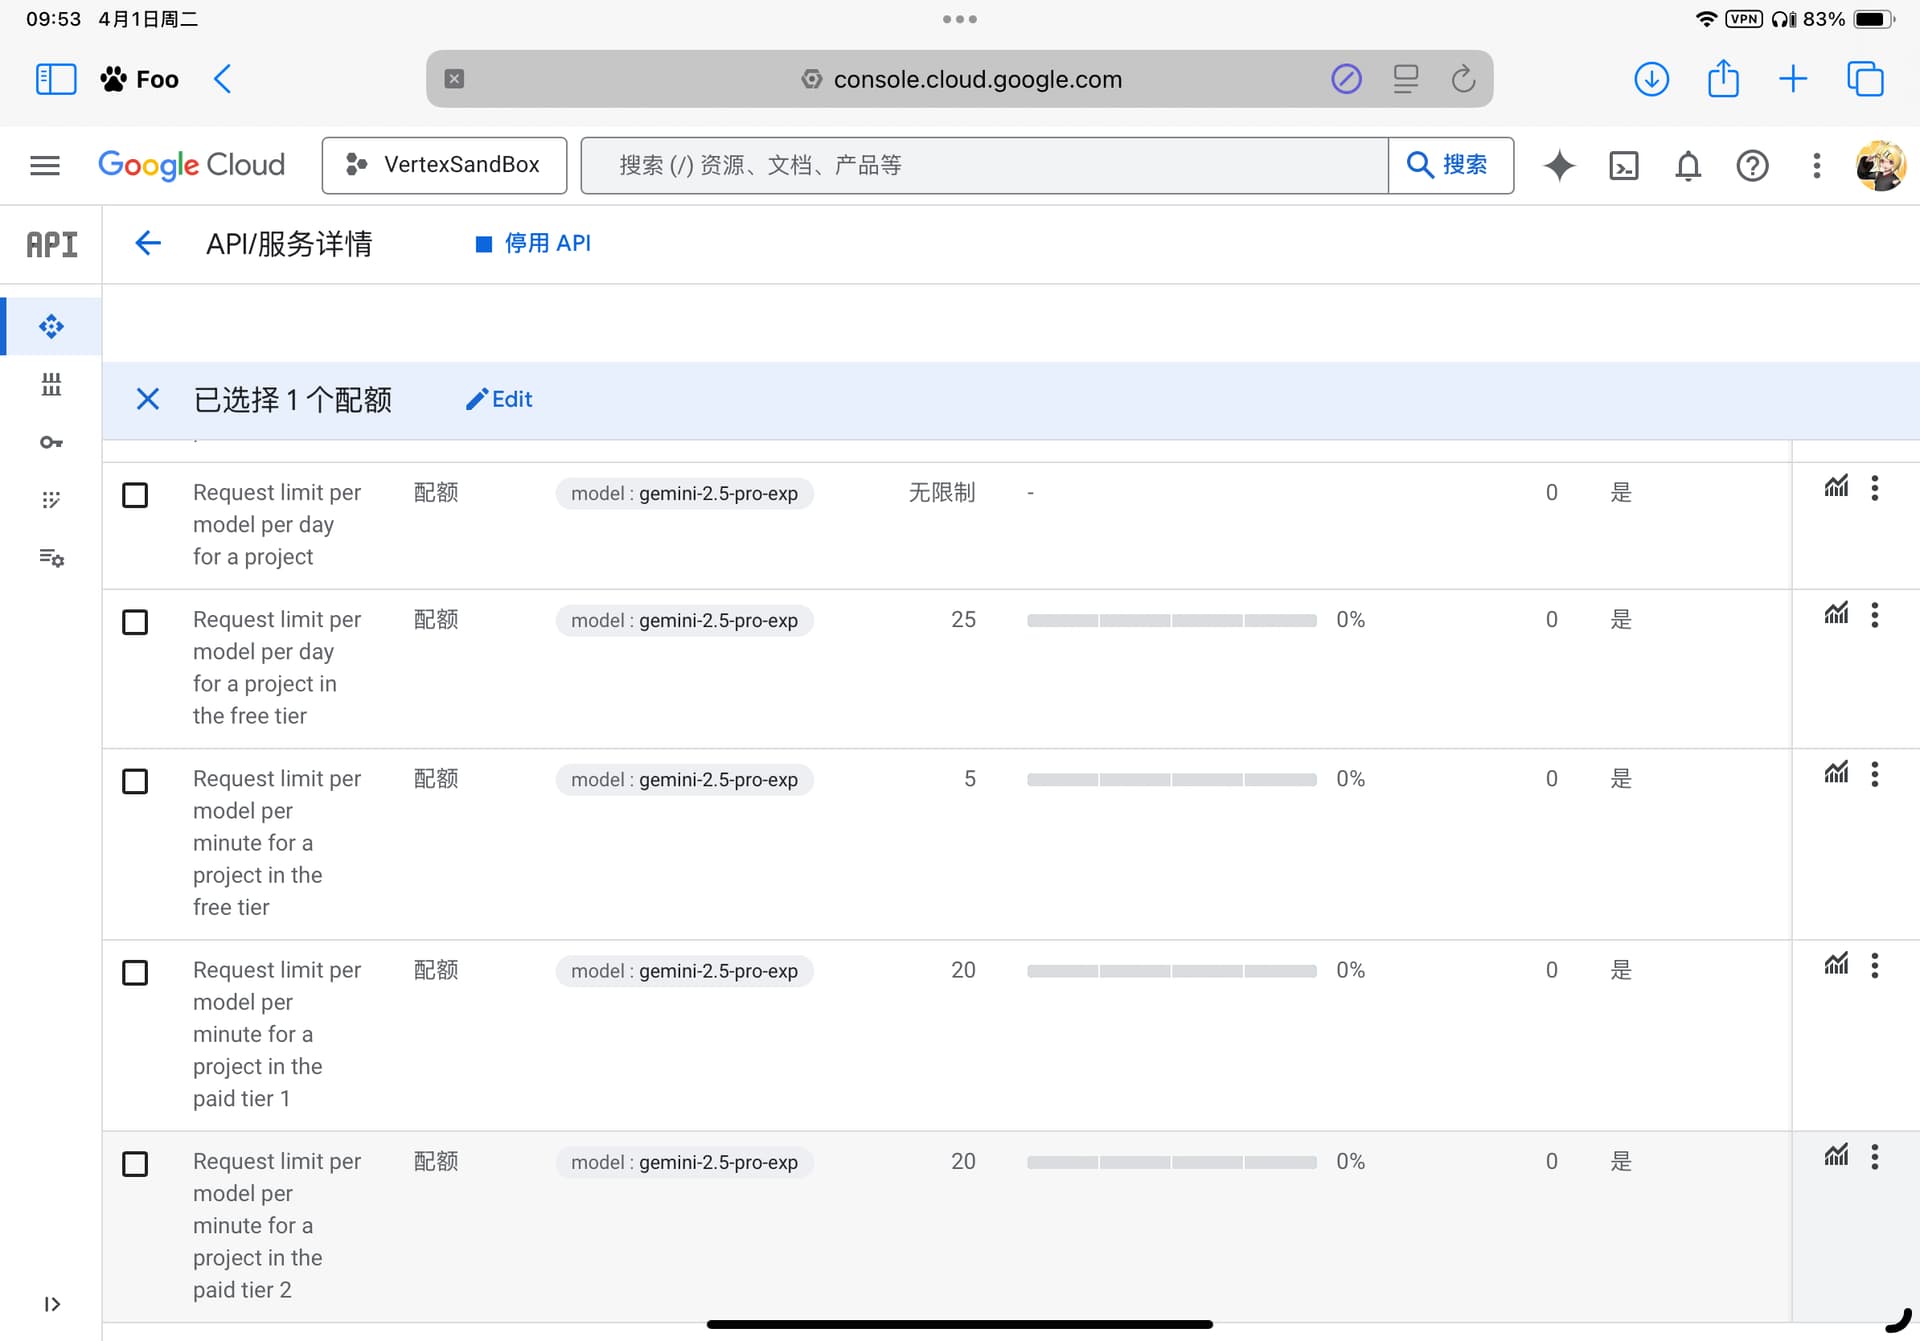Open the Safari downloads icon
This screenshot has height=1341, width=1920.
[1651, 79]
